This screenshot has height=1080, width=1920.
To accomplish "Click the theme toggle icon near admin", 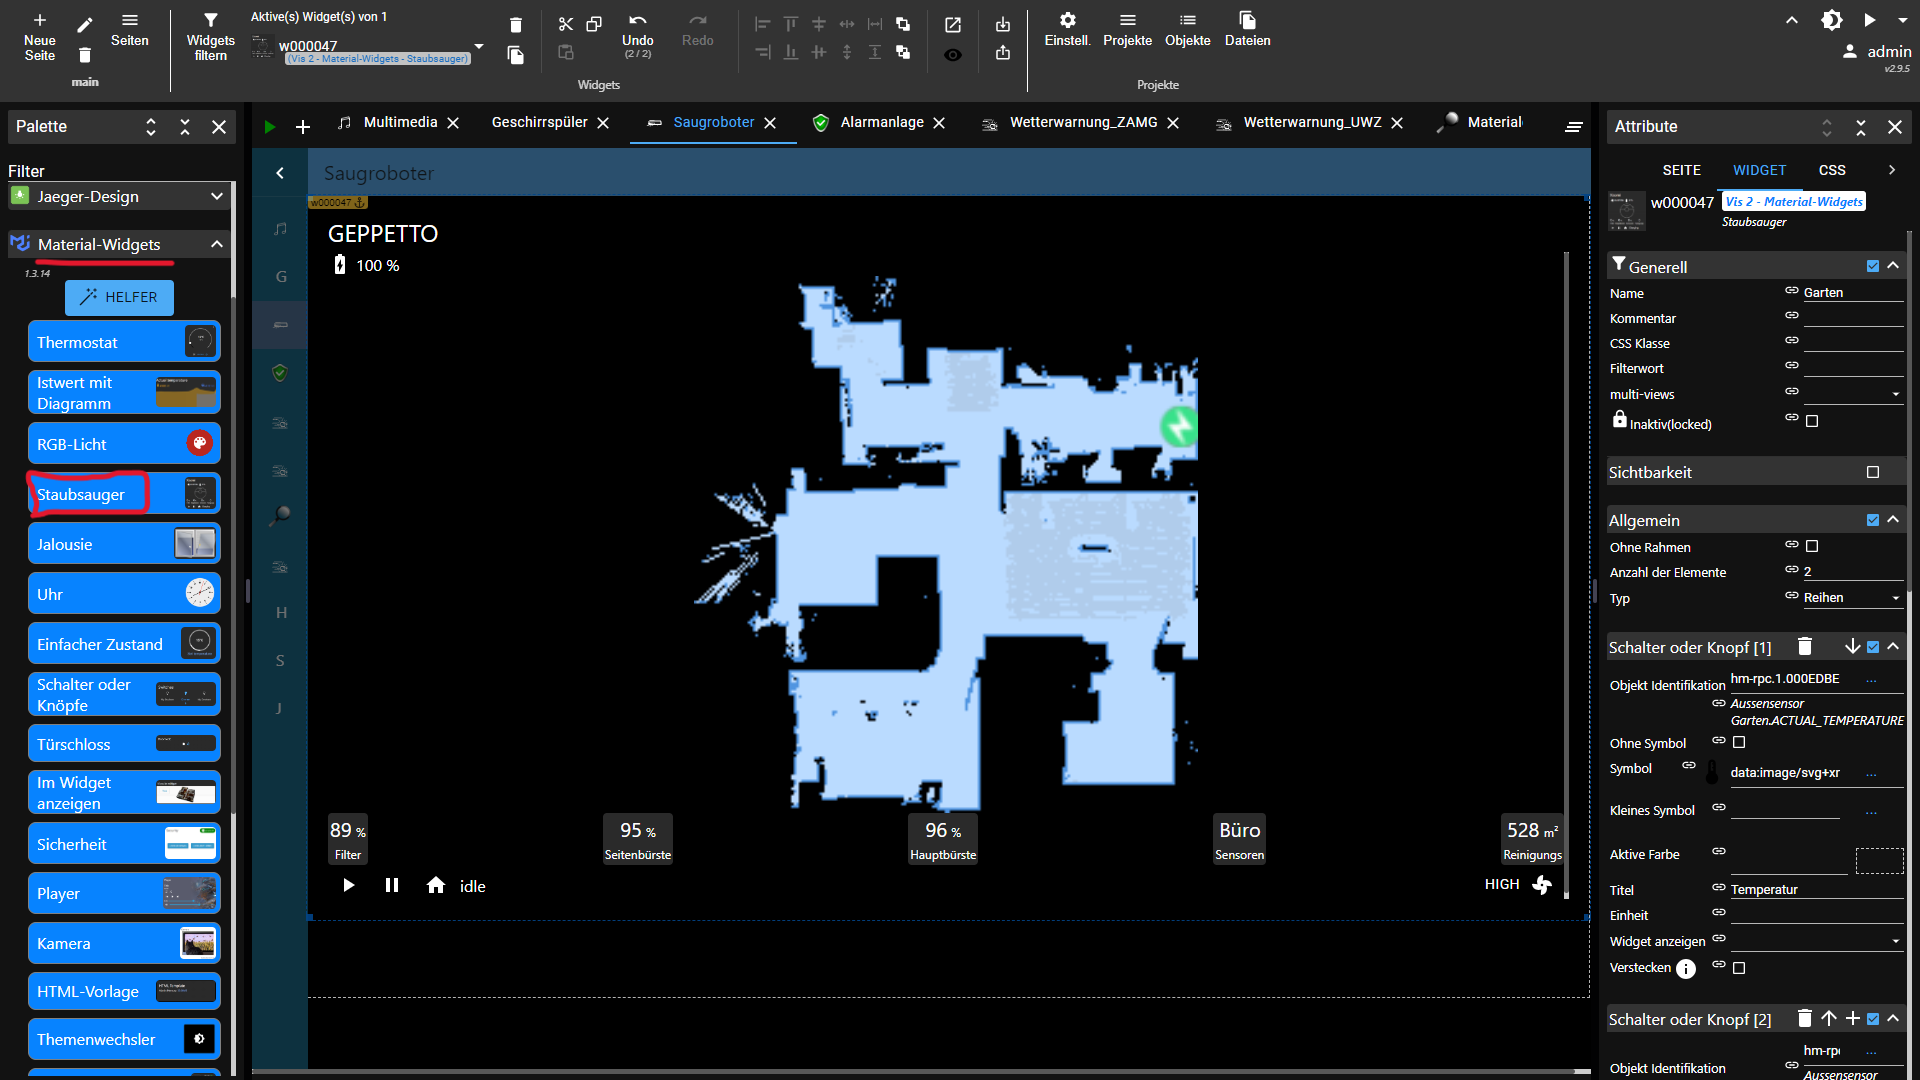I will pyautogui.click(x=1831, y=20).
